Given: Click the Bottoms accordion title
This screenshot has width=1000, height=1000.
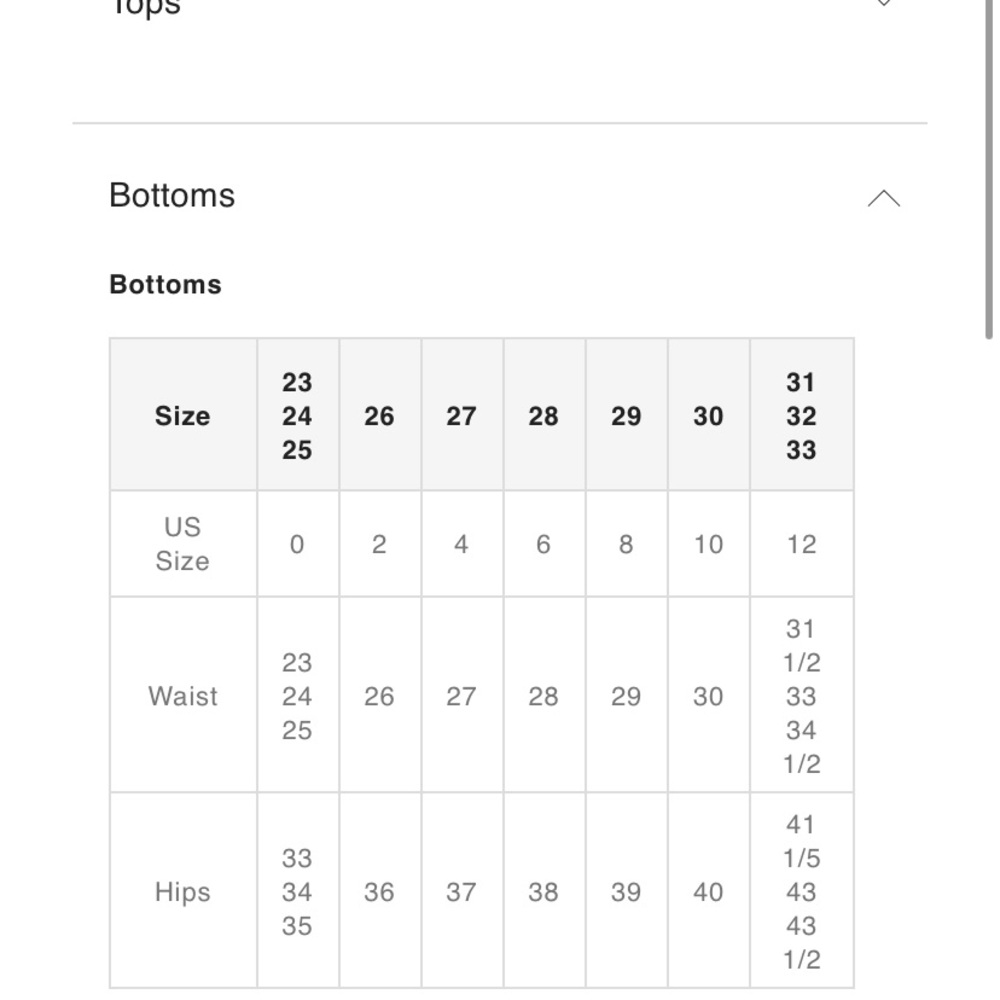Looking at the screenshot, I should coord(172,195).
